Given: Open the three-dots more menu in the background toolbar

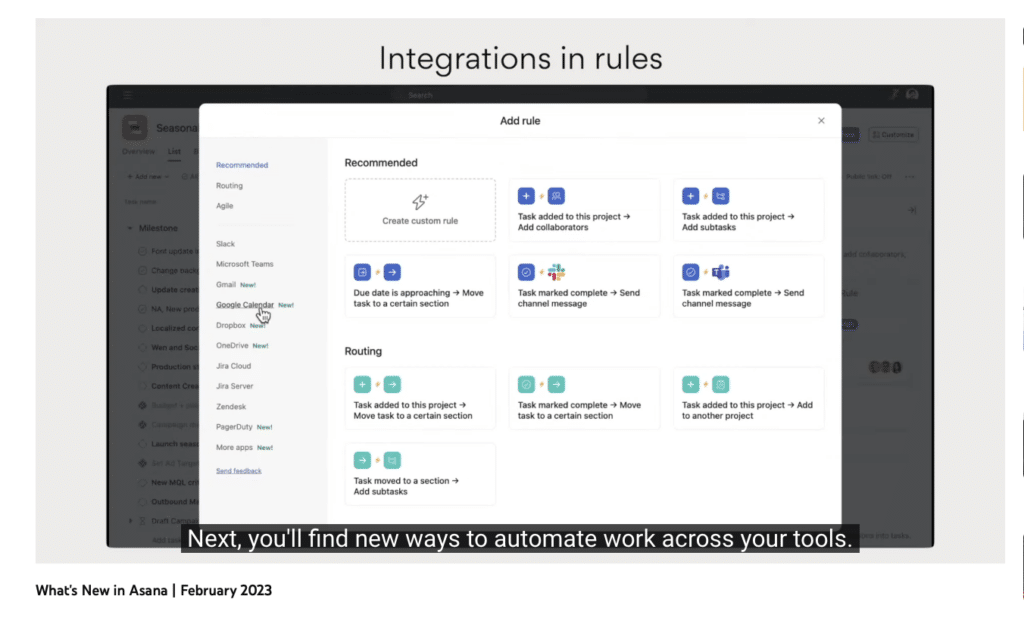Looking at the screenshot, I should click(x=910, y=177).
